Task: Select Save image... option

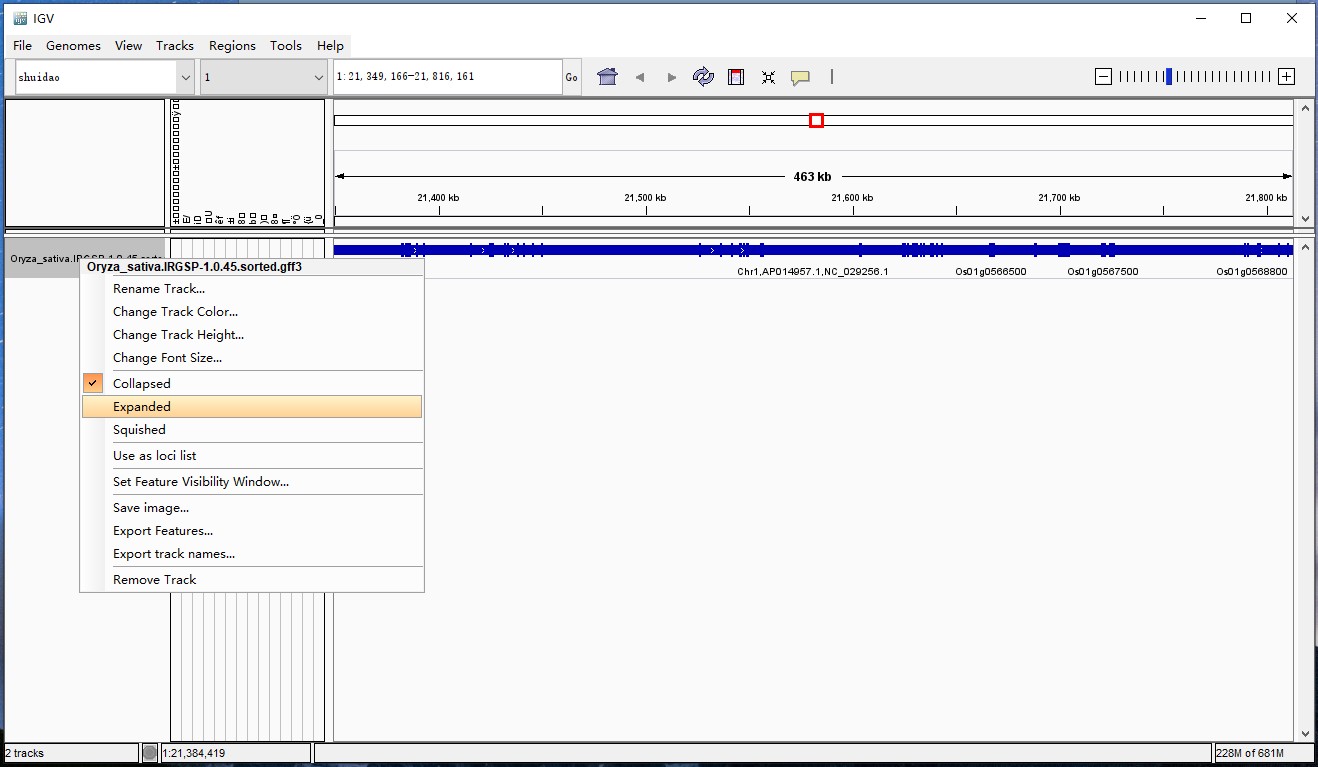Action: pos(253,508)
